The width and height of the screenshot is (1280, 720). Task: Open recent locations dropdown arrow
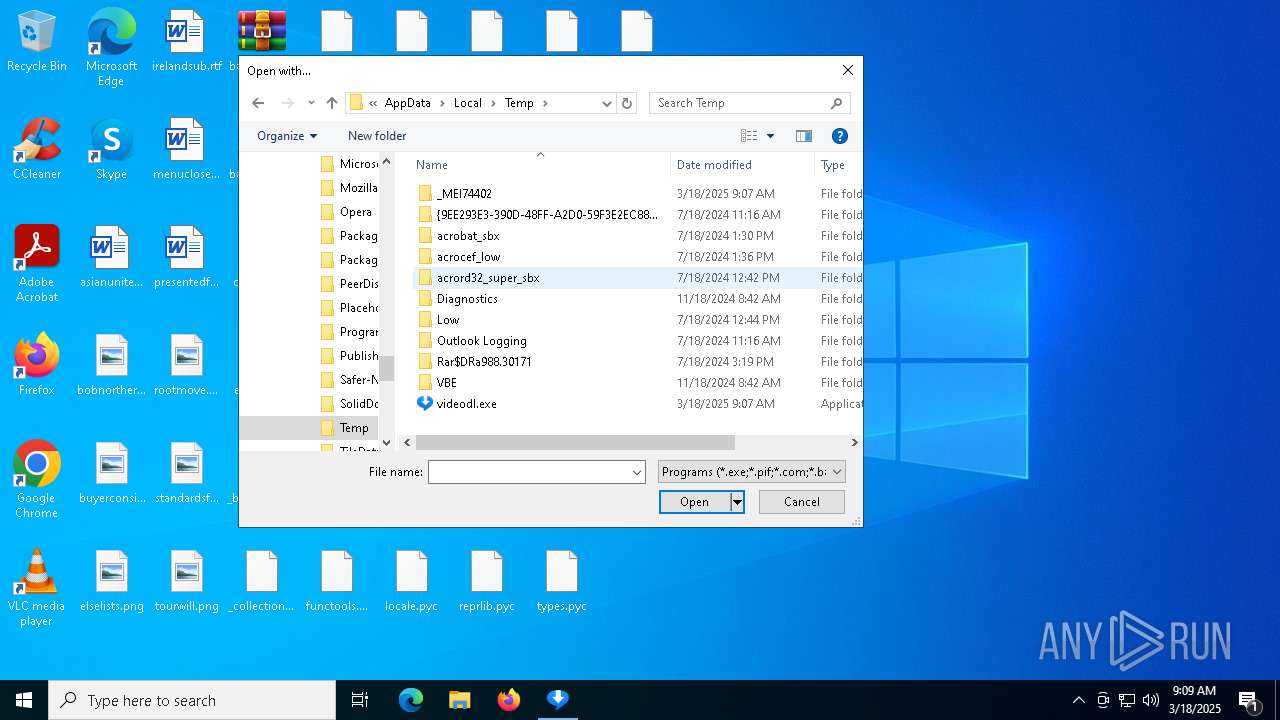click(311, 103)
